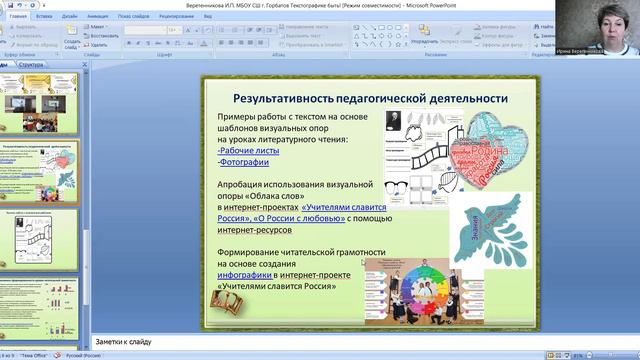Toggle text shadow formatting
This screenshot has height=360, width=640.
[167, 43]
